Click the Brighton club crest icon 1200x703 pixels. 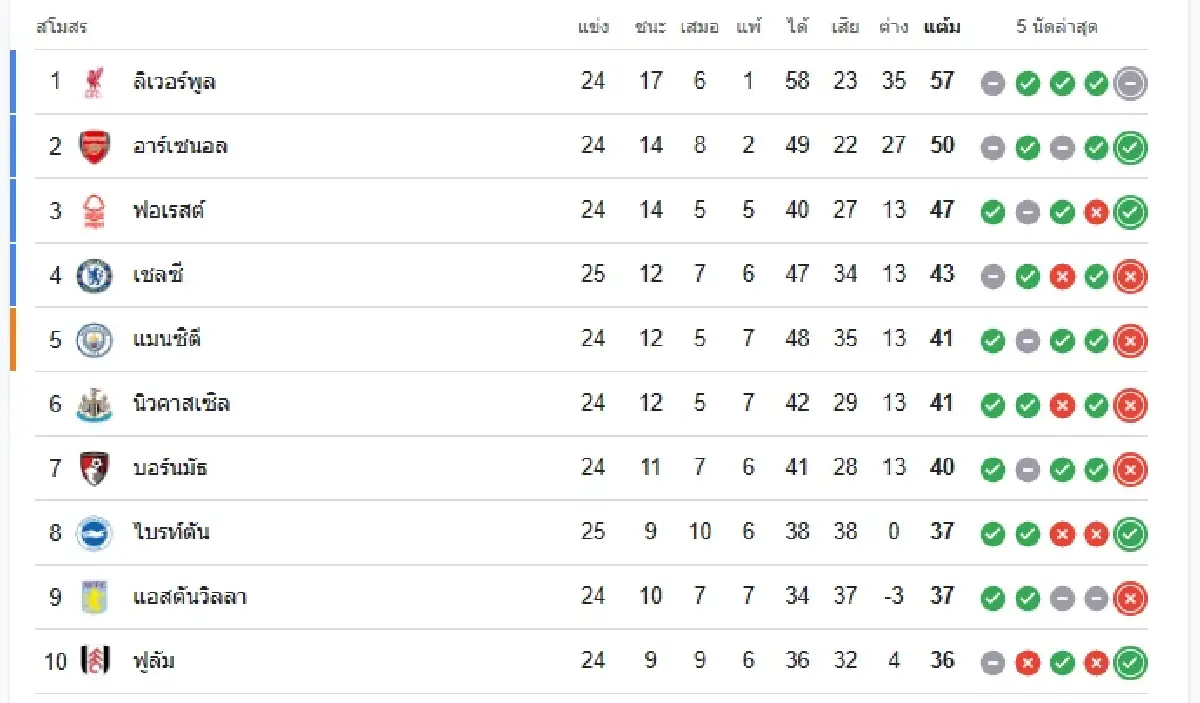tap(93, 533)
